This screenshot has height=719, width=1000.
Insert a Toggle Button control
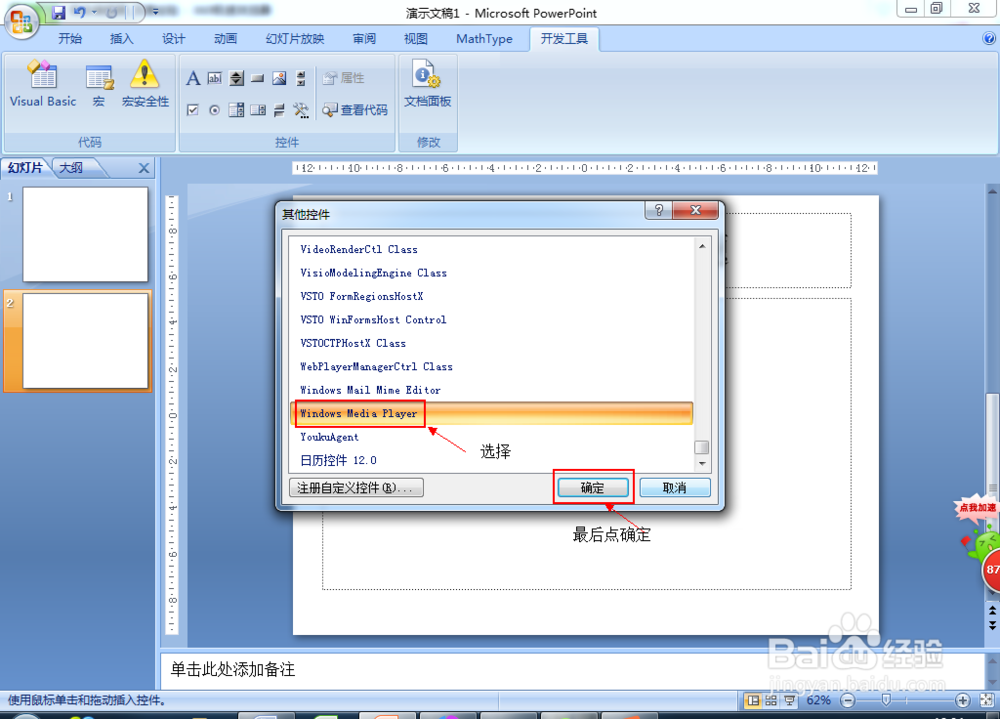(279, 110)
